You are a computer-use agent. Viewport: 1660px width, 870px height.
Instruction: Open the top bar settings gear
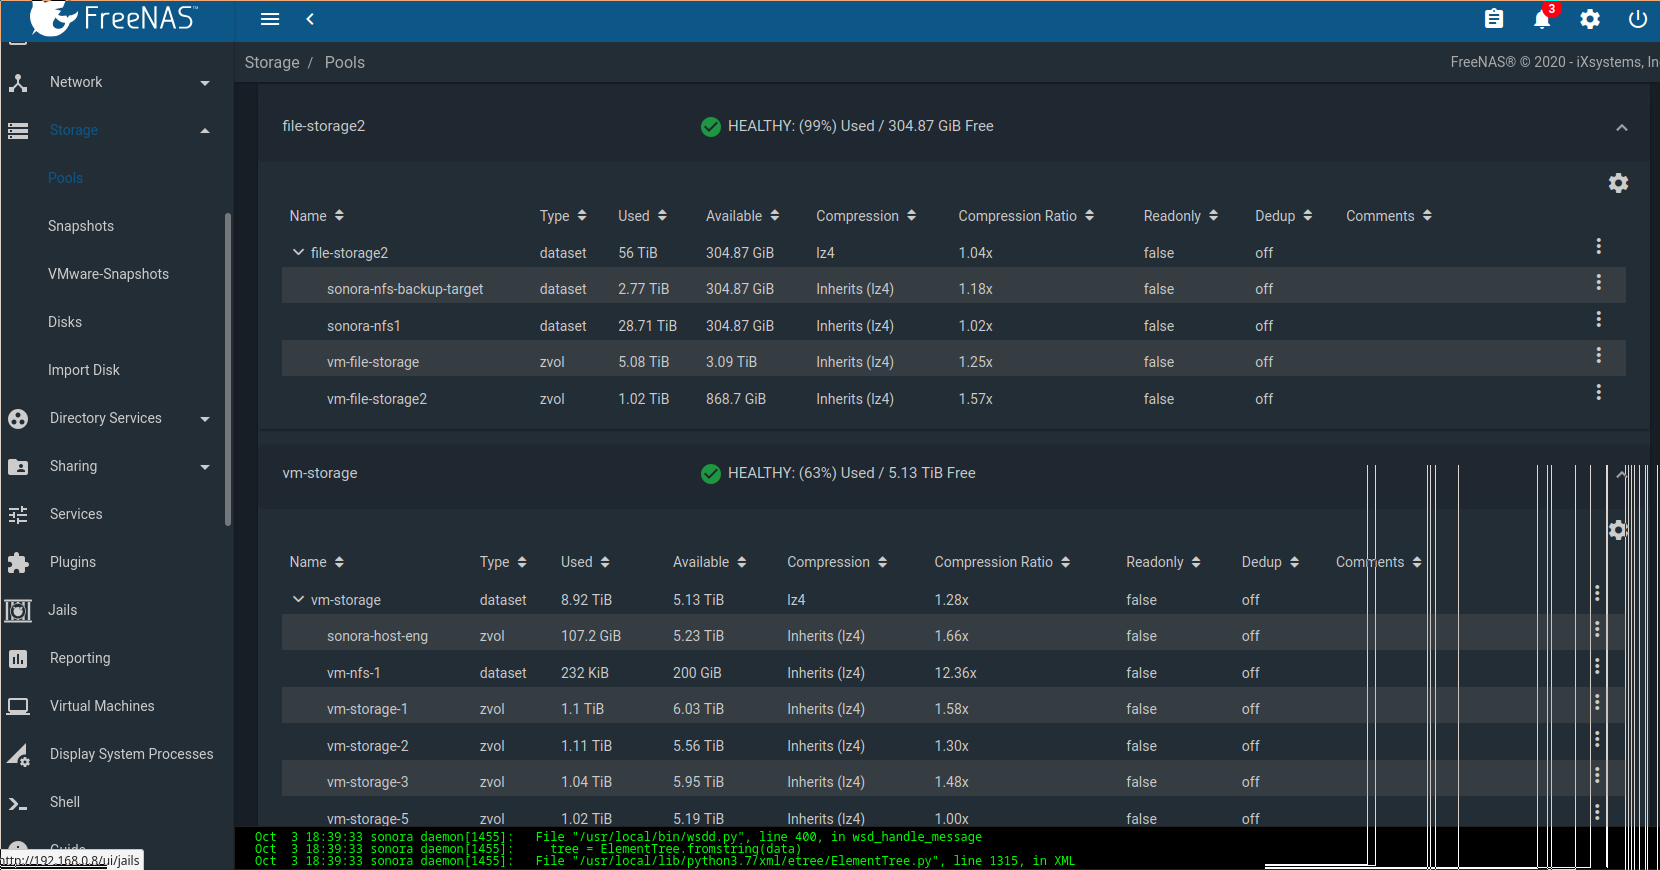pos(1589,19)
